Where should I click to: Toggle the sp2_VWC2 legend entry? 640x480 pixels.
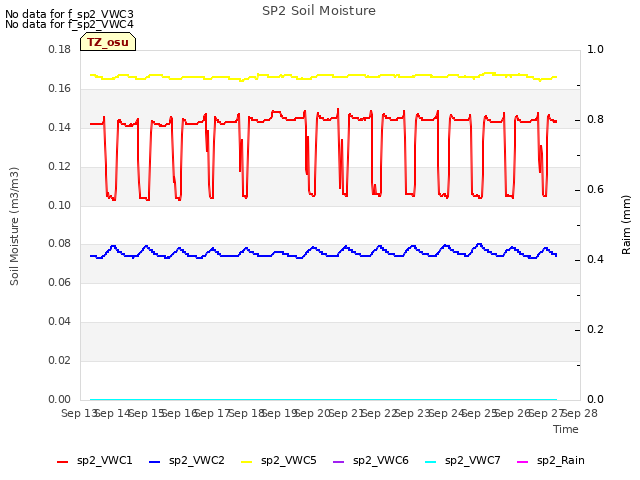[x=187, y=461]
